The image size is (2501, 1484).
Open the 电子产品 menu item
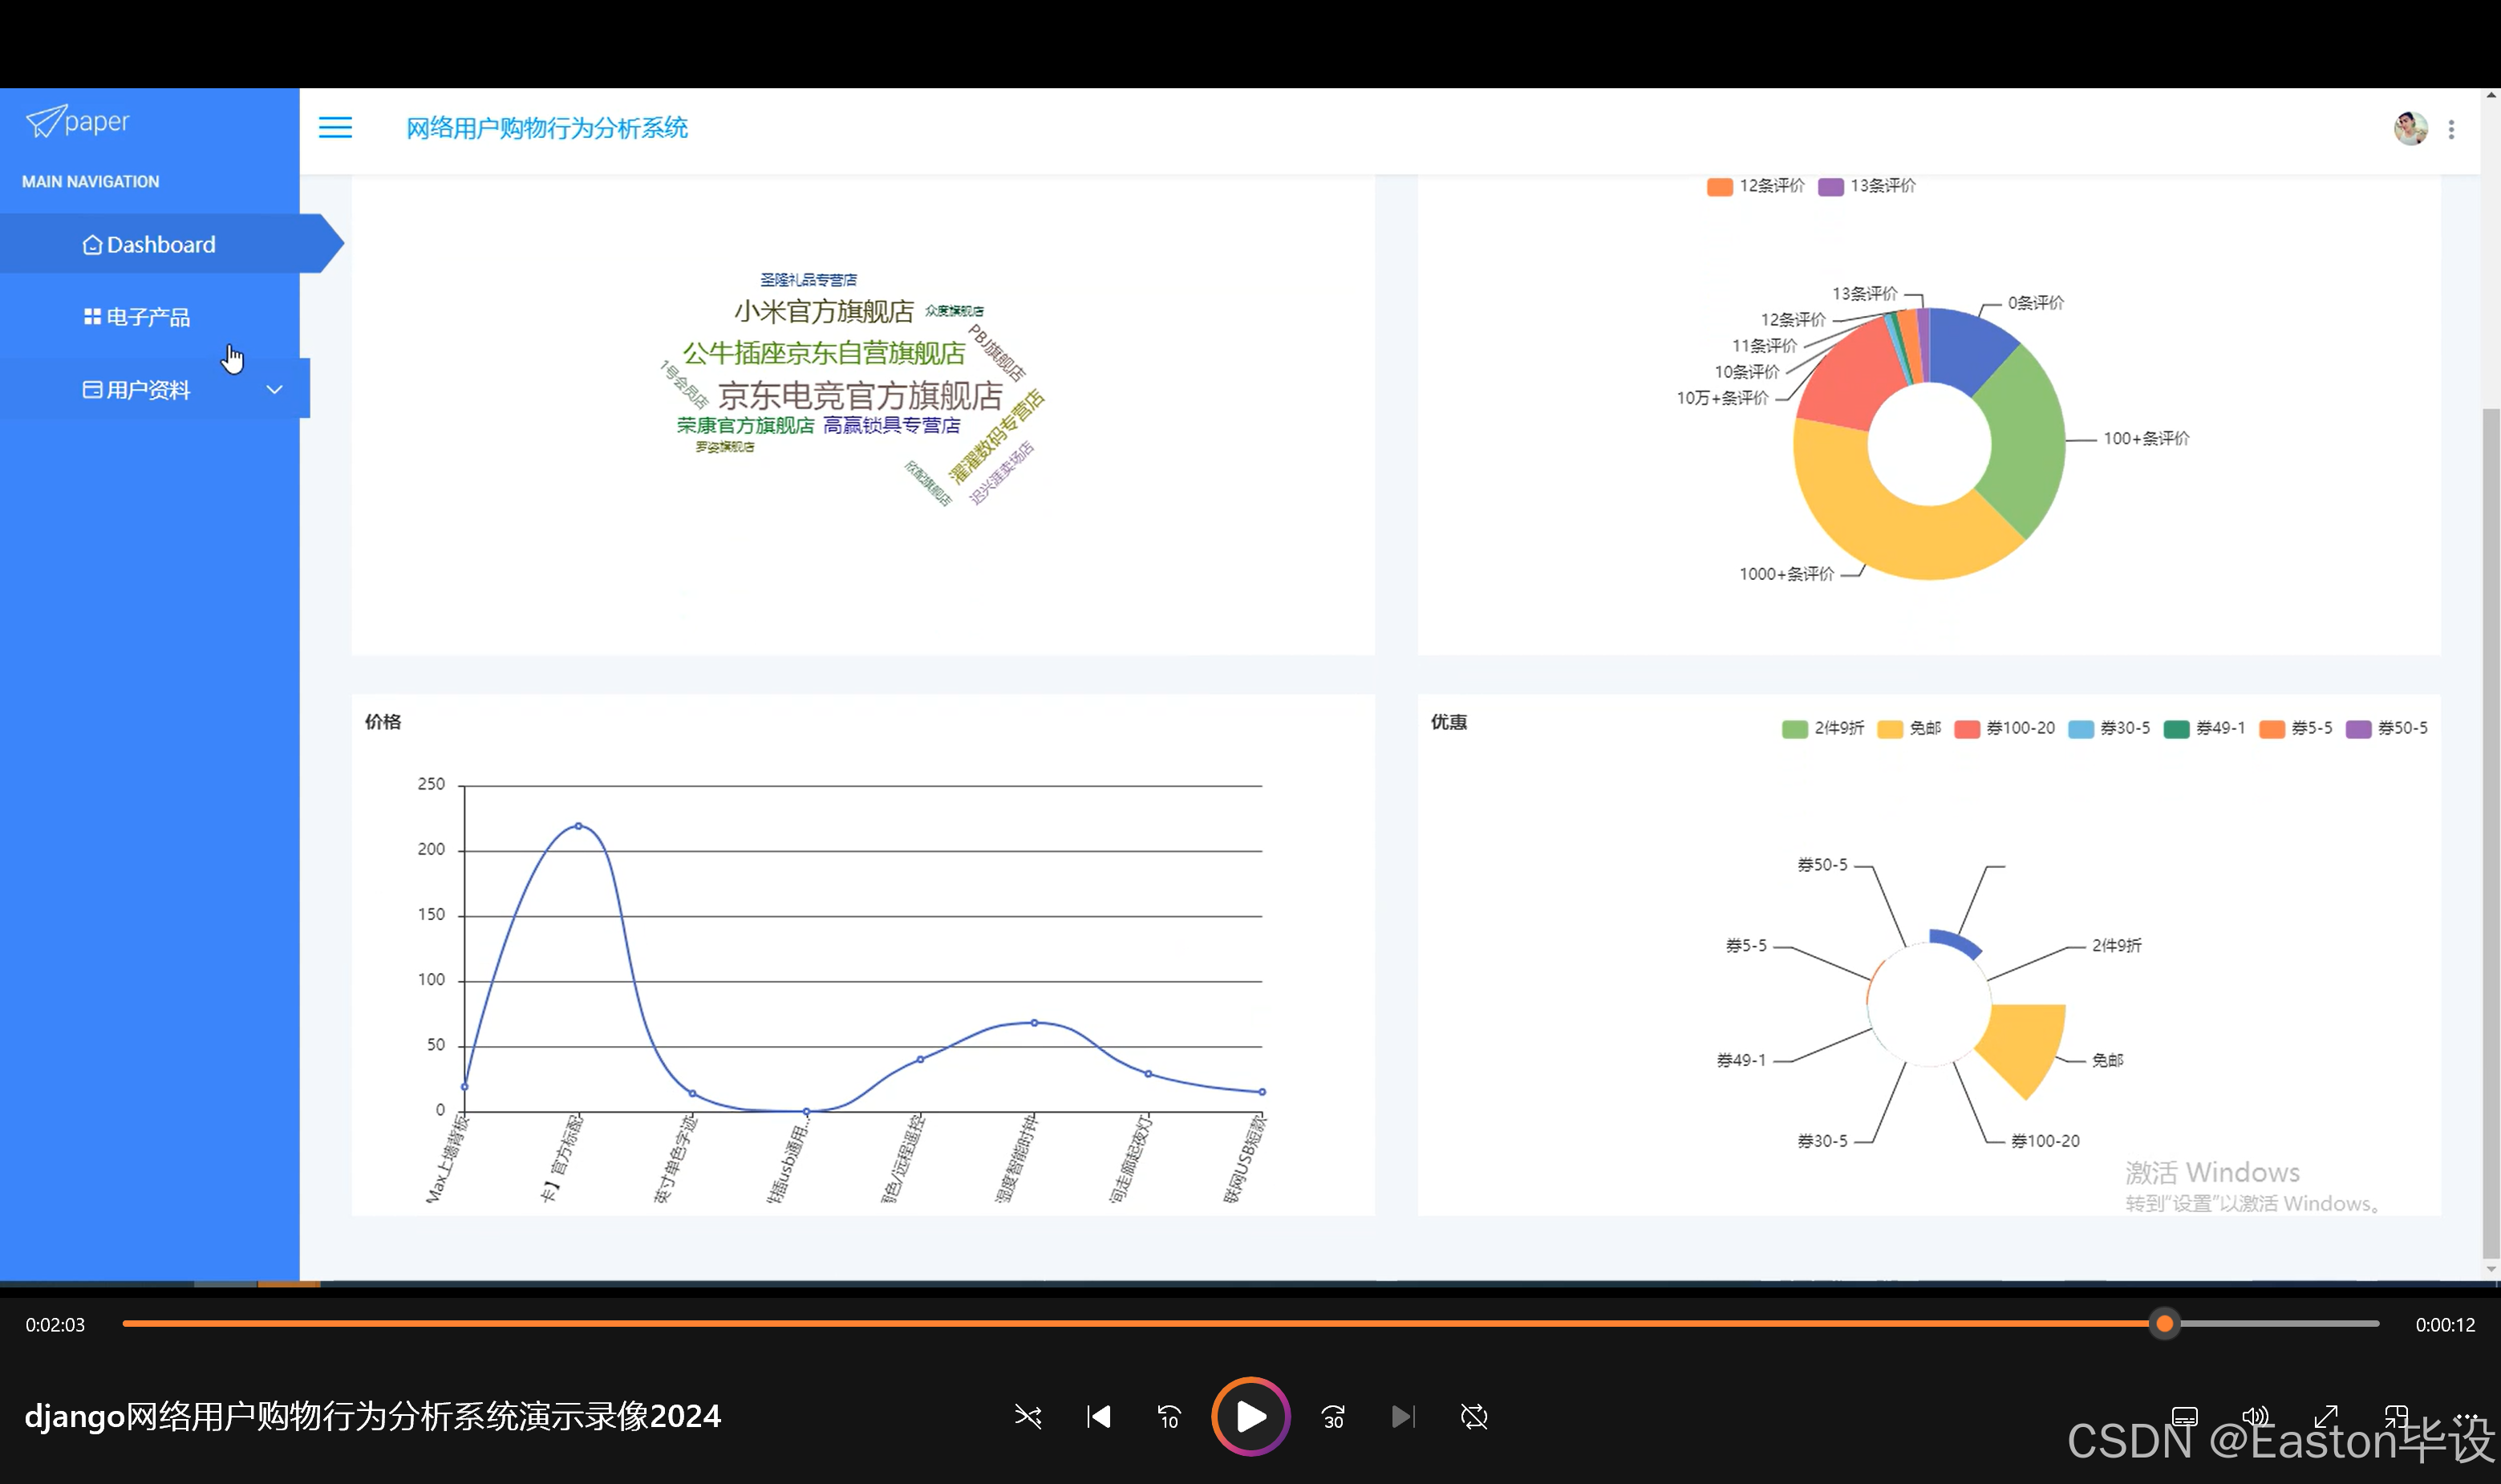150,317
